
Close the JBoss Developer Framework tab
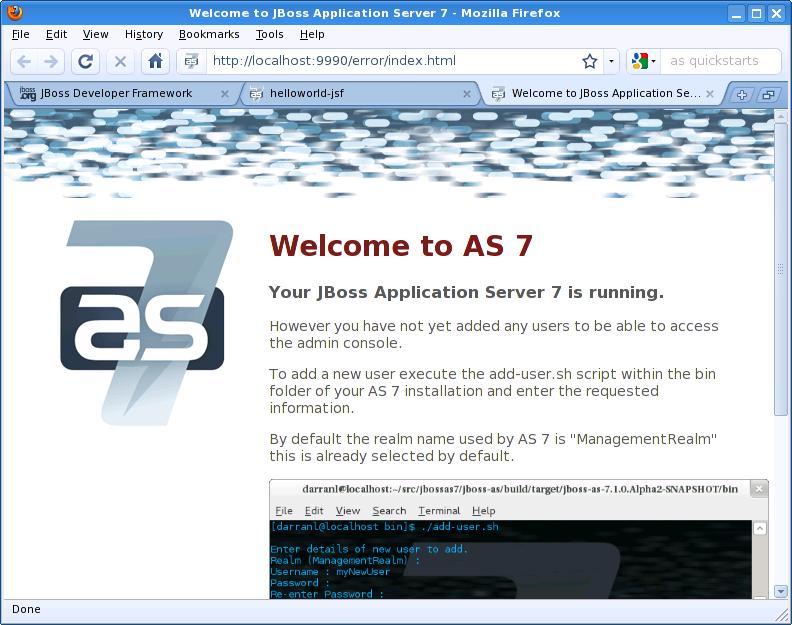point(225,94)
